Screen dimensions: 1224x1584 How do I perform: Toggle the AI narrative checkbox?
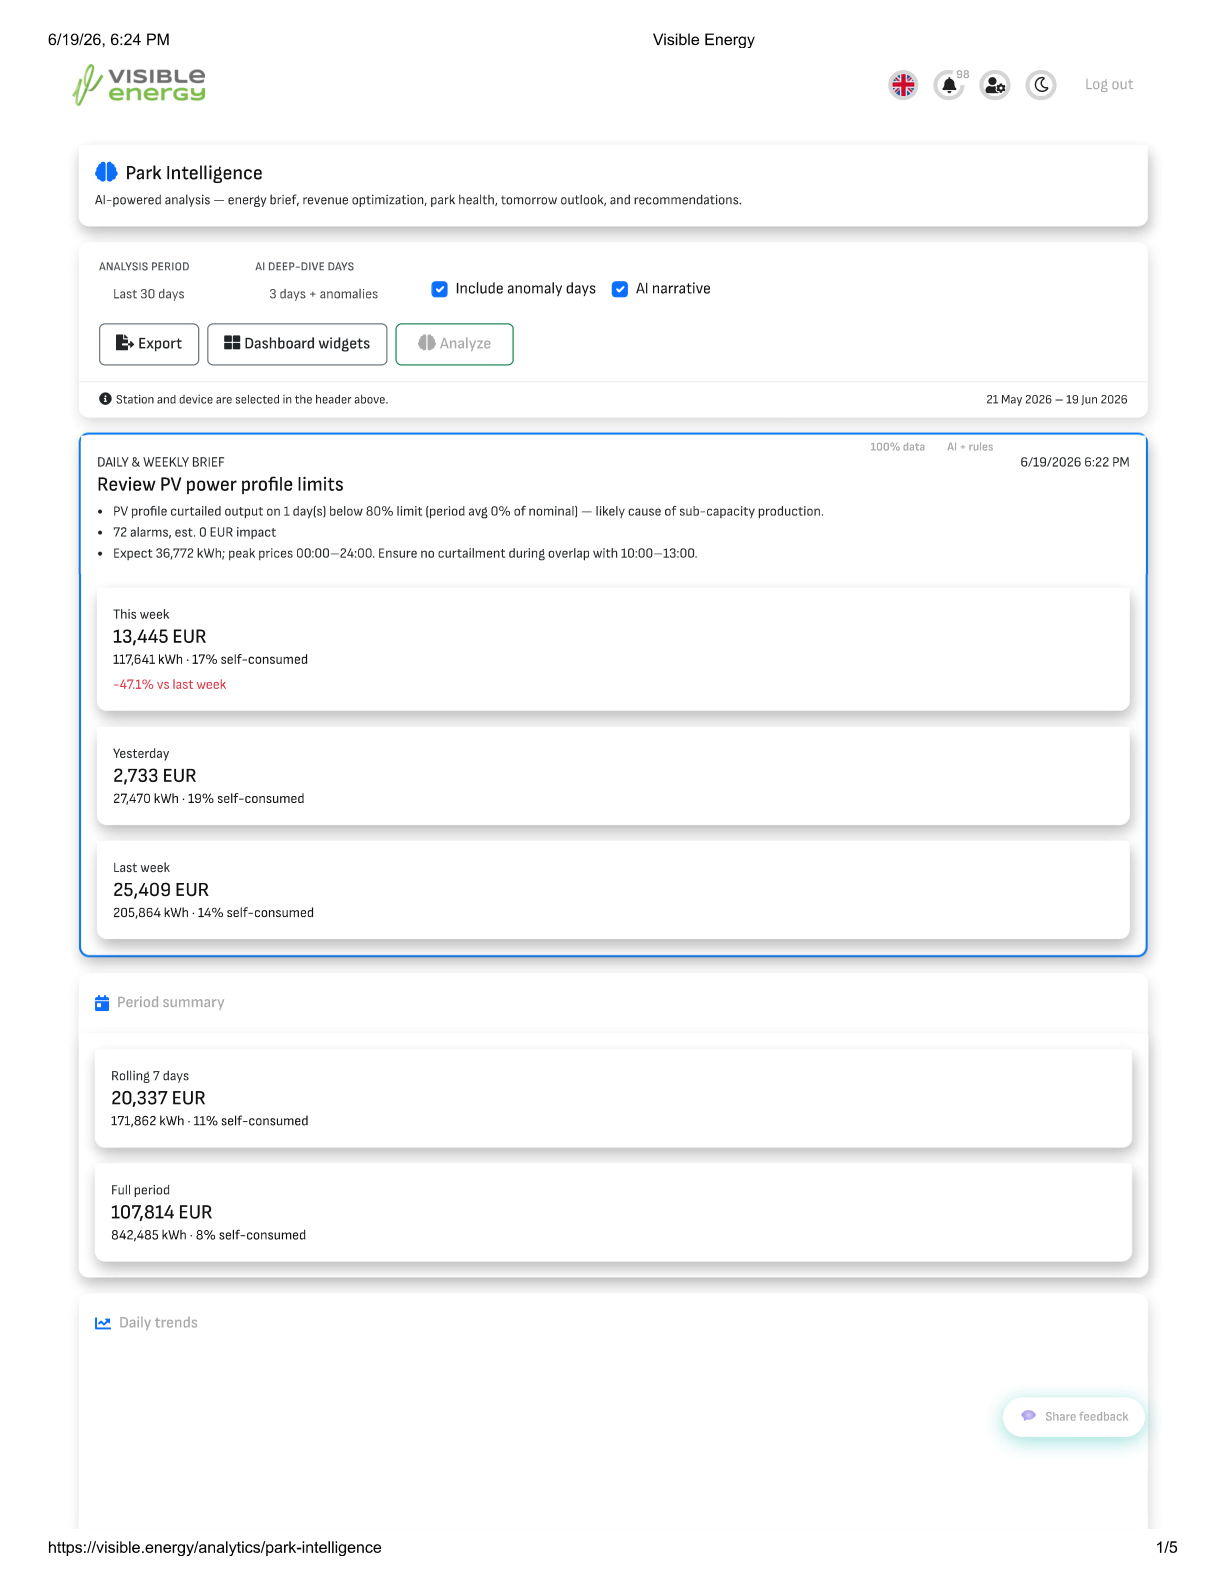[620, 289]
